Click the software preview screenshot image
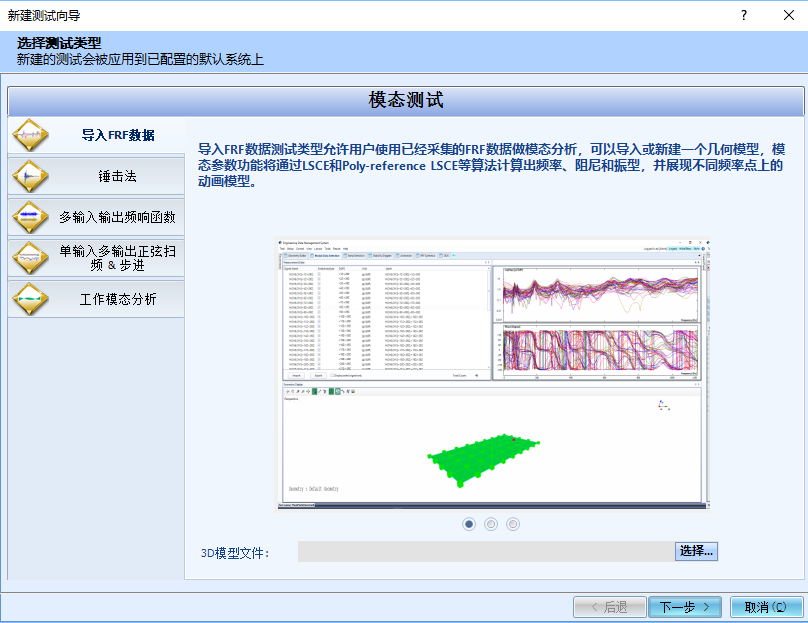This screenshot has width=808, height=623. (x=492, y=373)
